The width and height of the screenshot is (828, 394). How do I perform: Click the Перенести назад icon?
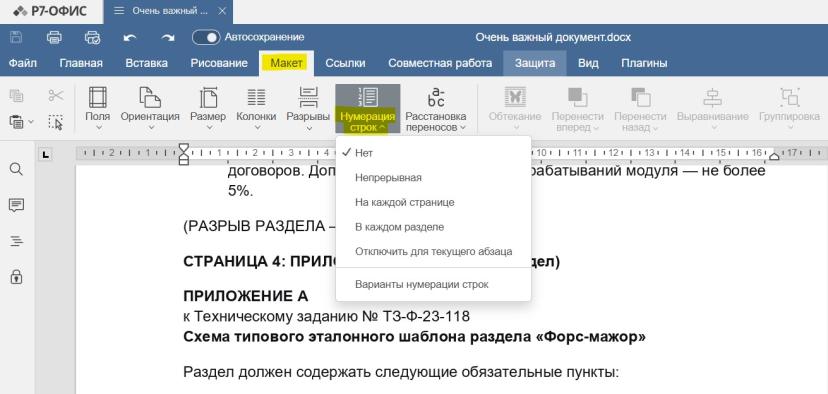pyautogui.click(x=641, y=97)
